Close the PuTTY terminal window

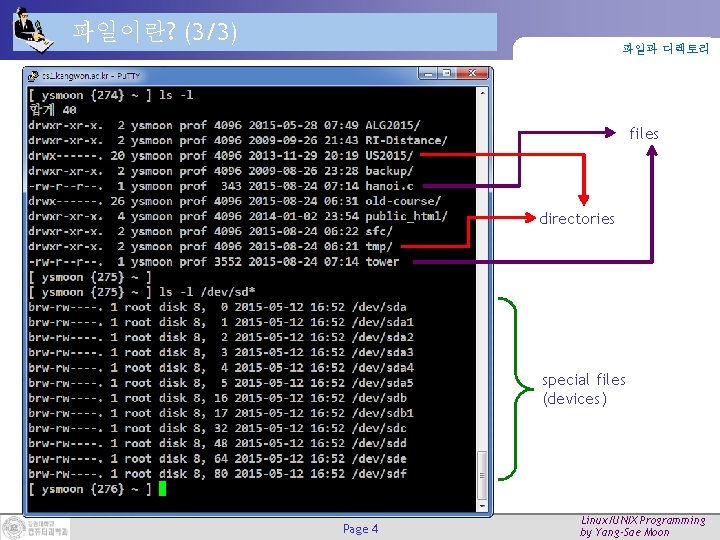[x=472, y=73]
